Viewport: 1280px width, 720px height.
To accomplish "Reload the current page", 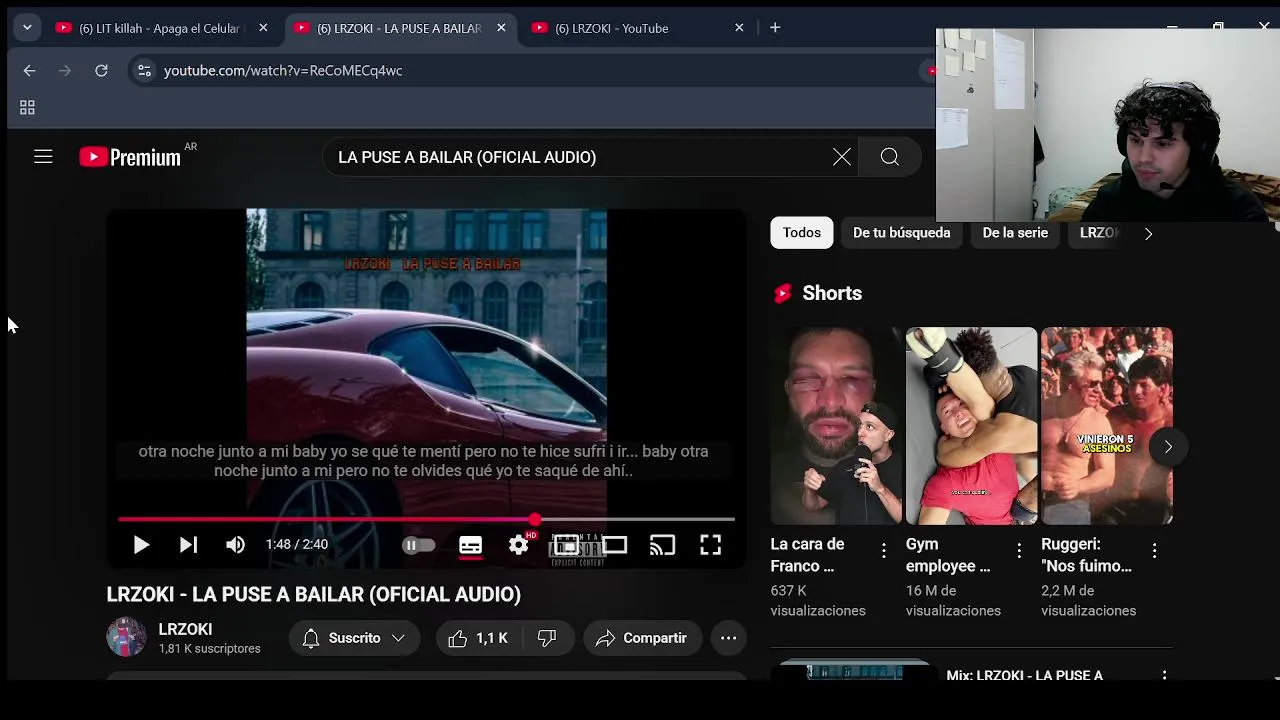I will (x=101, y=70).
